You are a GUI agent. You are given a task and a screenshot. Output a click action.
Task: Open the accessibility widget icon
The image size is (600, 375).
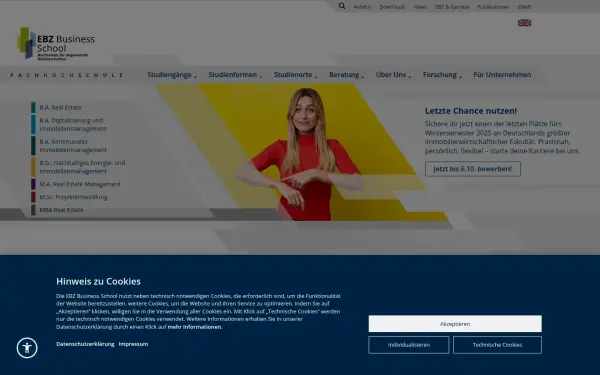(x=27, y=348)
